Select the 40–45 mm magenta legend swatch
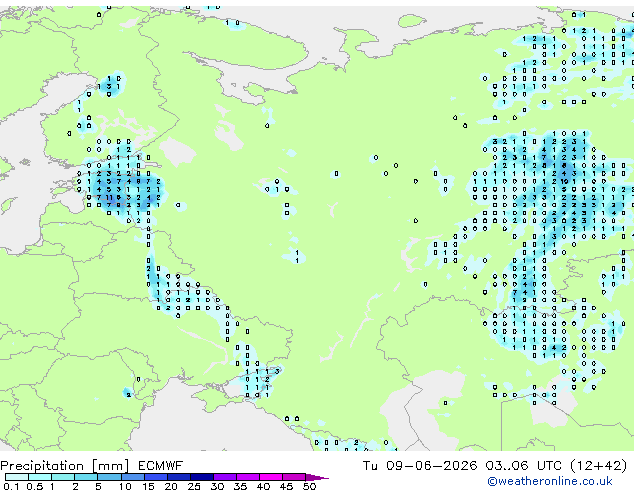 point(271,477)
